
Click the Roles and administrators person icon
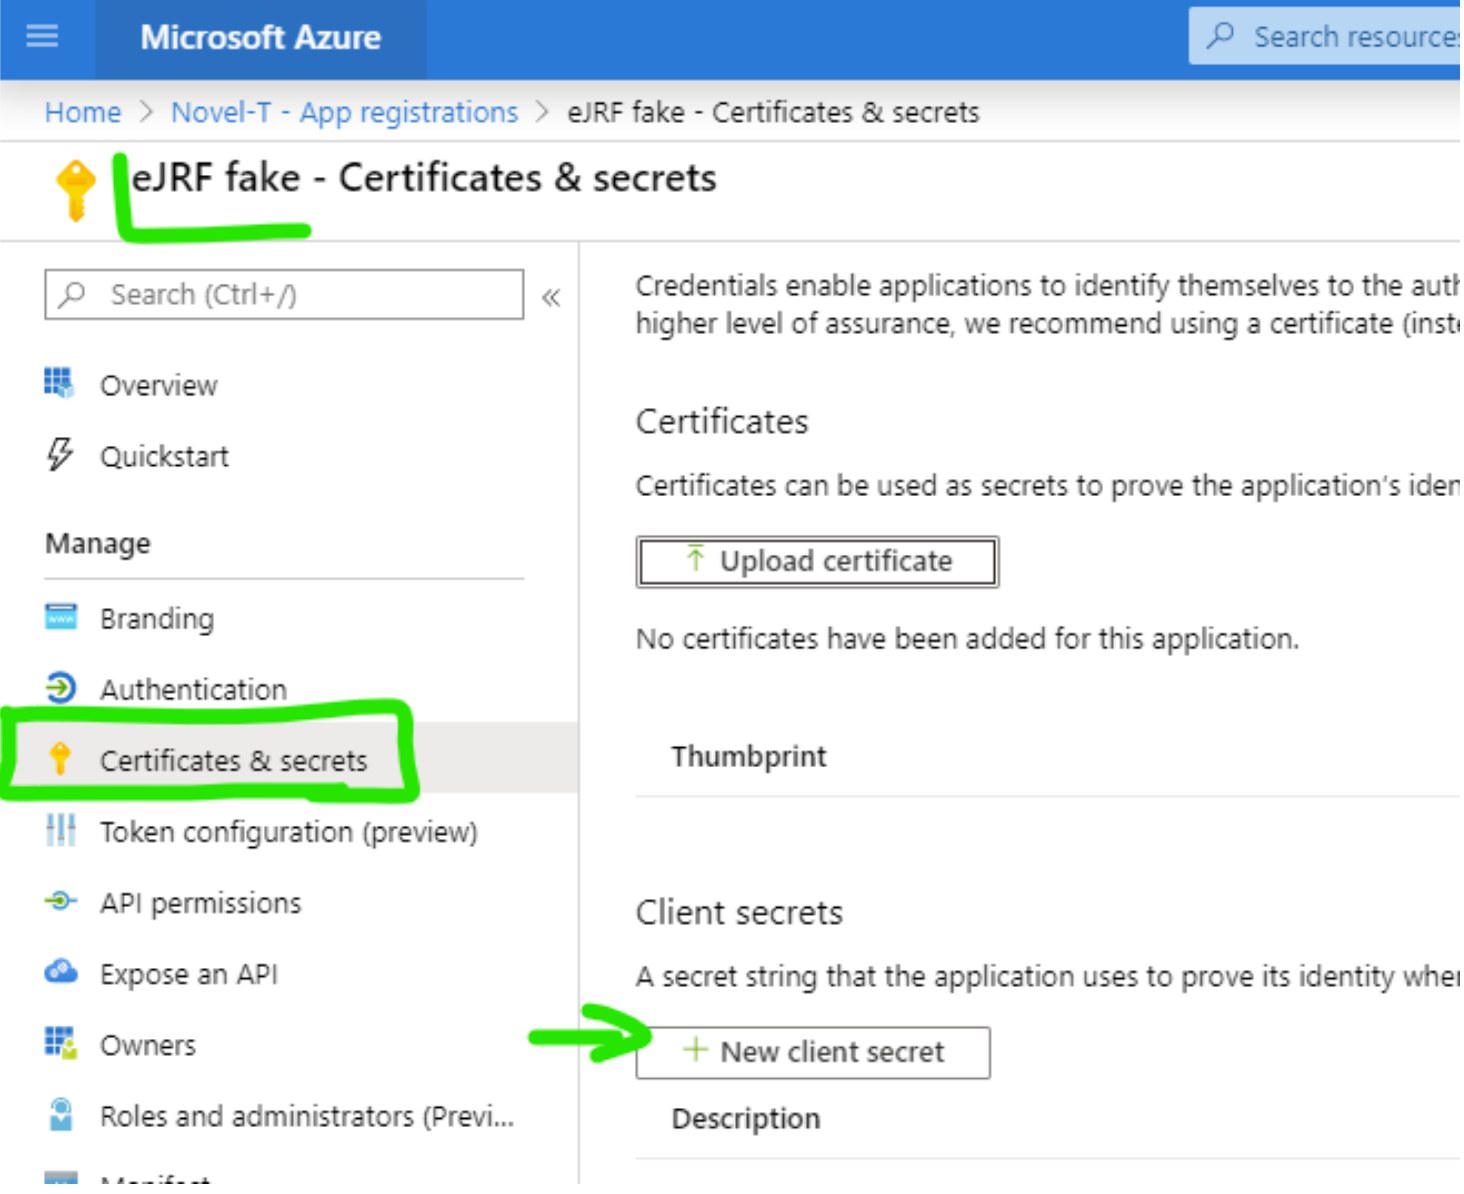point(61,1115)
